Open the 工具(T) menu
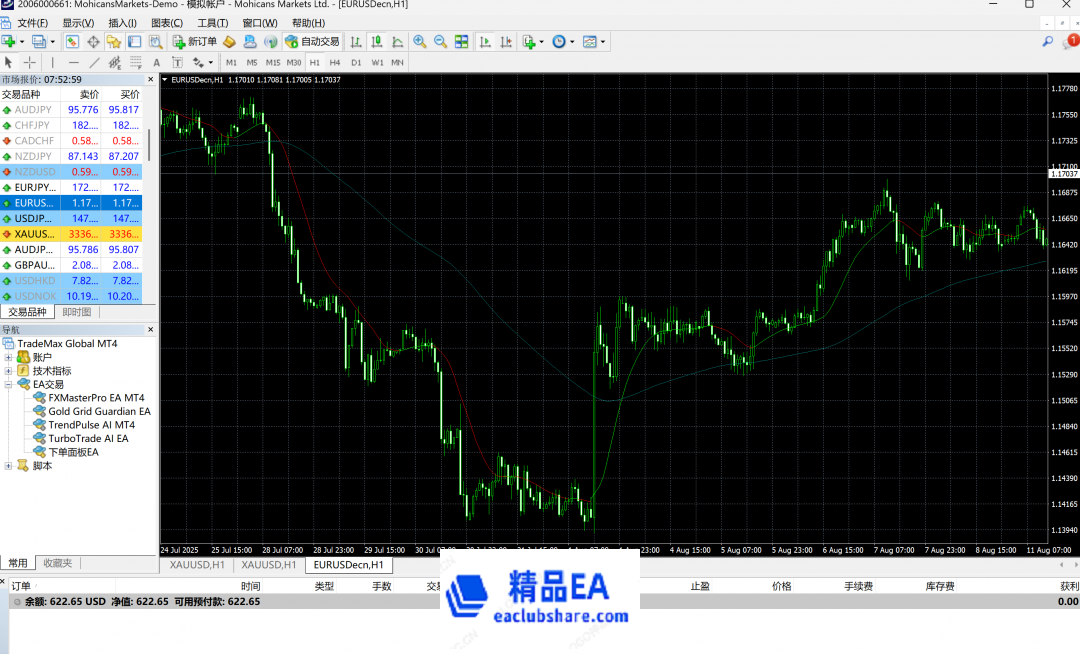 tap(213, 23)
